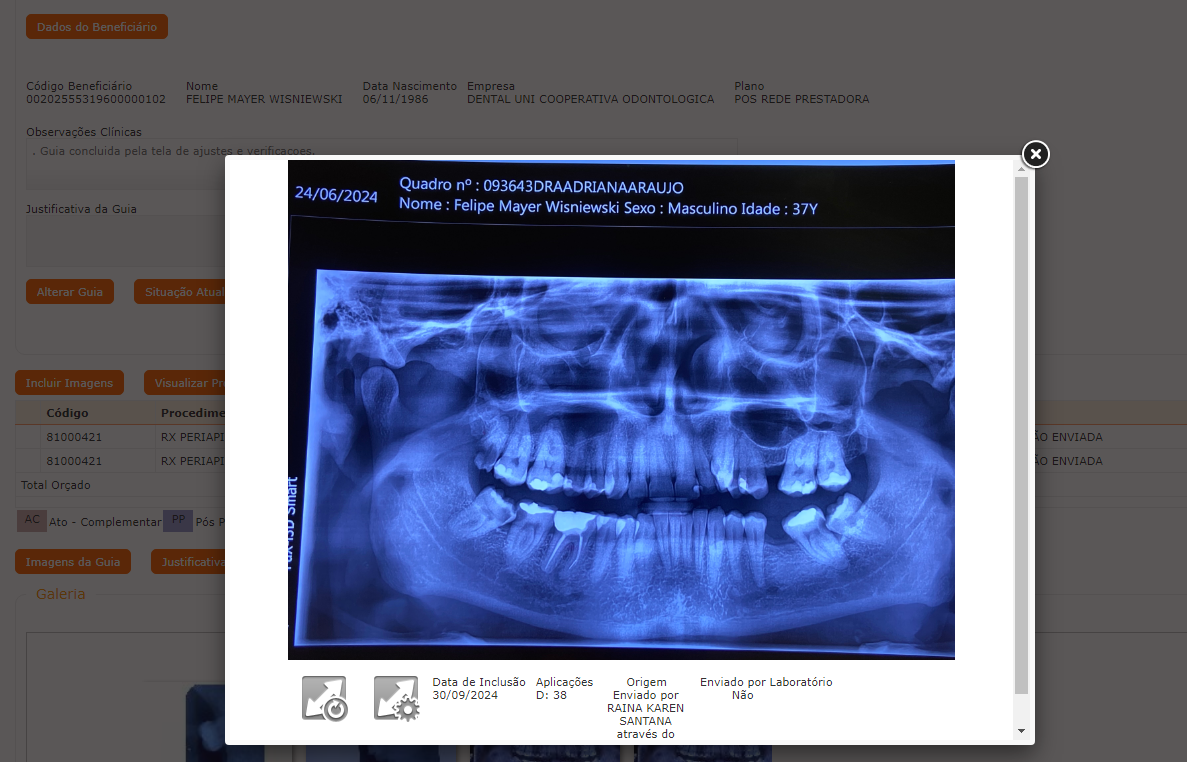Click the beneficiary code 00202555319600000102
1187x762 pixels.
click(x=96, y=99)
